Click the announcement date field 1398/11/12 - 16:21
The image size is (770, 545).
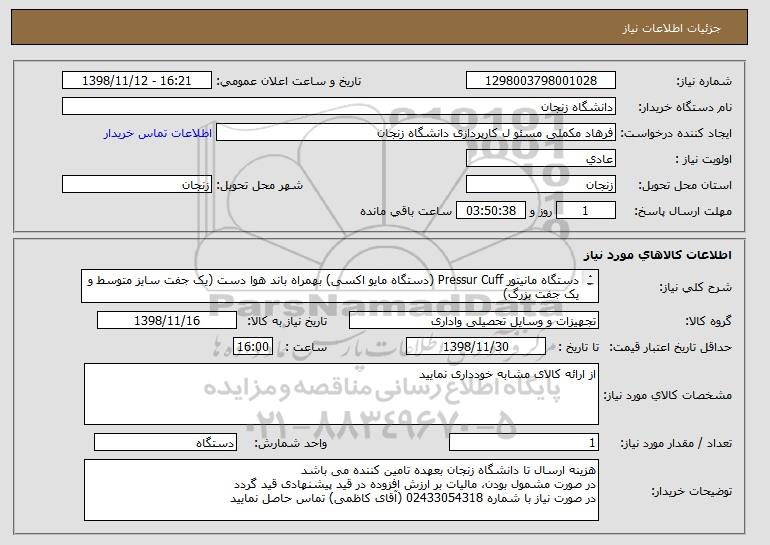(137, 81)
